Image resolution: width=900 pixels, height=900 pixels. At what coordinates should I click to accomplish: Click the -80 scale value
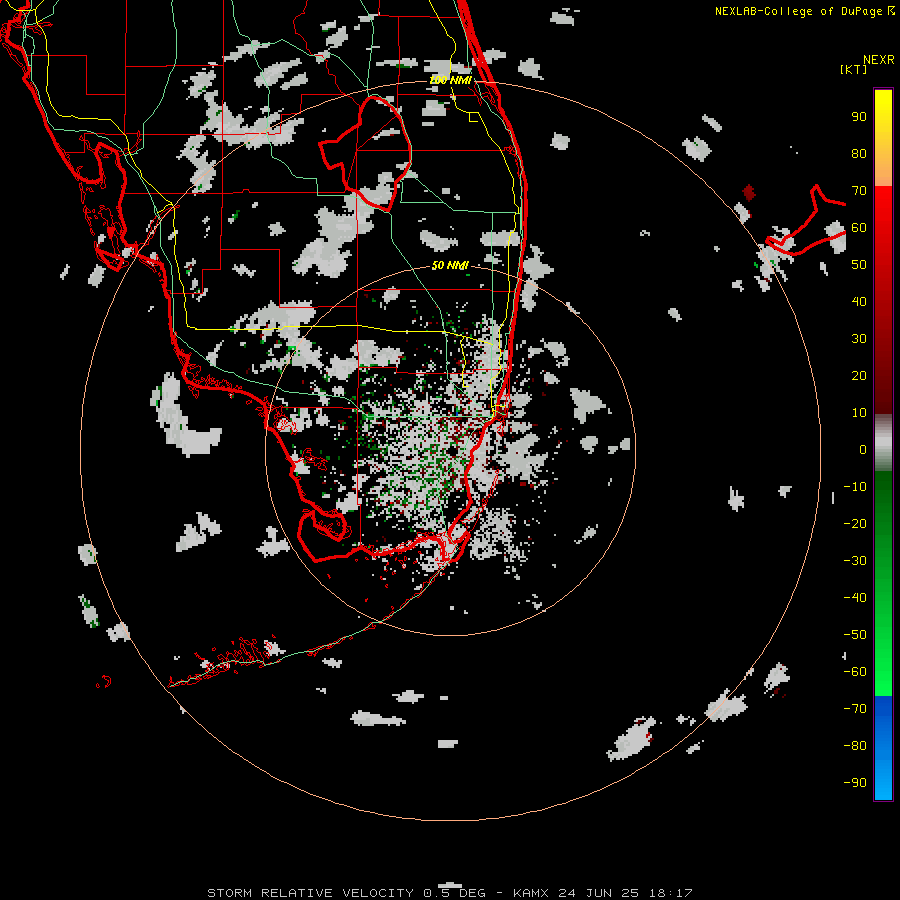(855, 746)
